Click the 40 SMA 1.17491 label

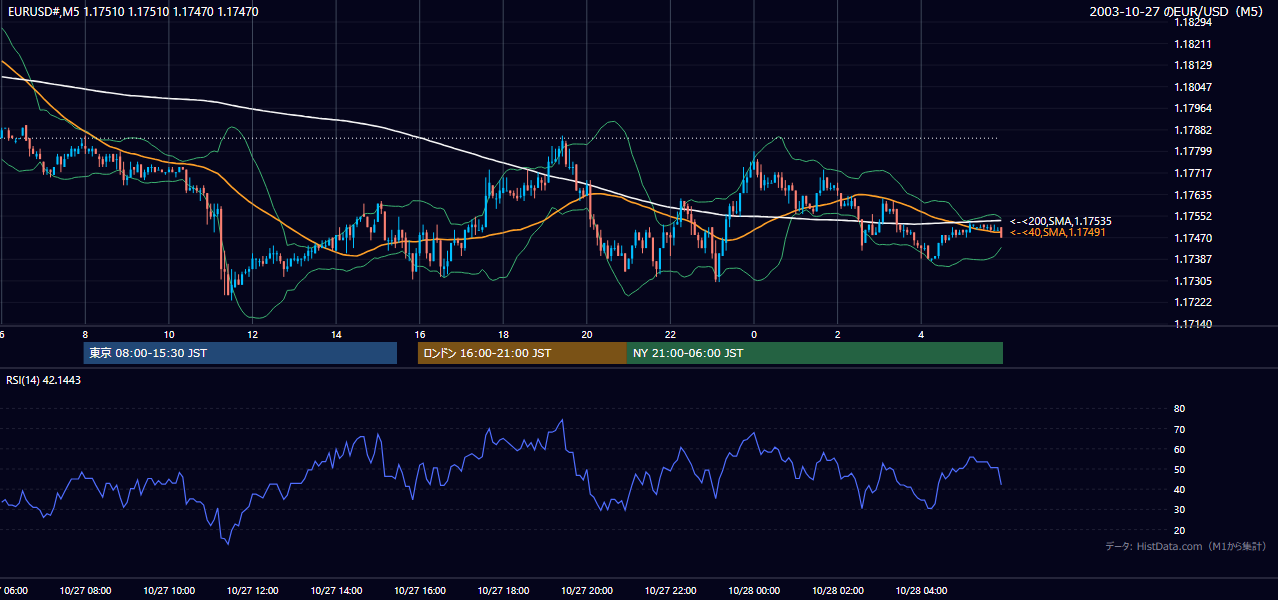tap(1058, 232)
